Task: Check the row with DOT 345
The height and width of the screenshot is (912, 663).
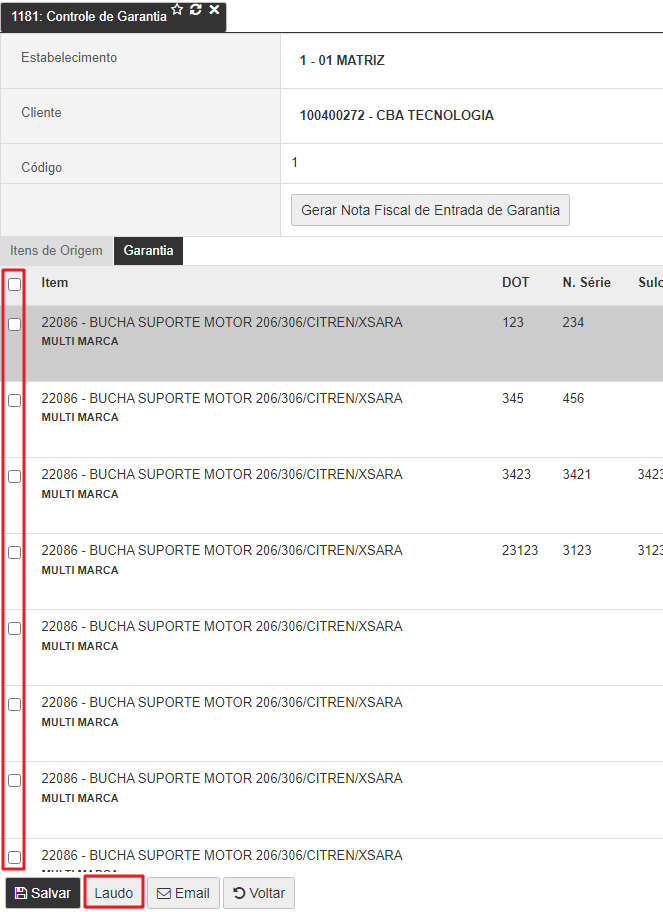Action: (15, 401)
